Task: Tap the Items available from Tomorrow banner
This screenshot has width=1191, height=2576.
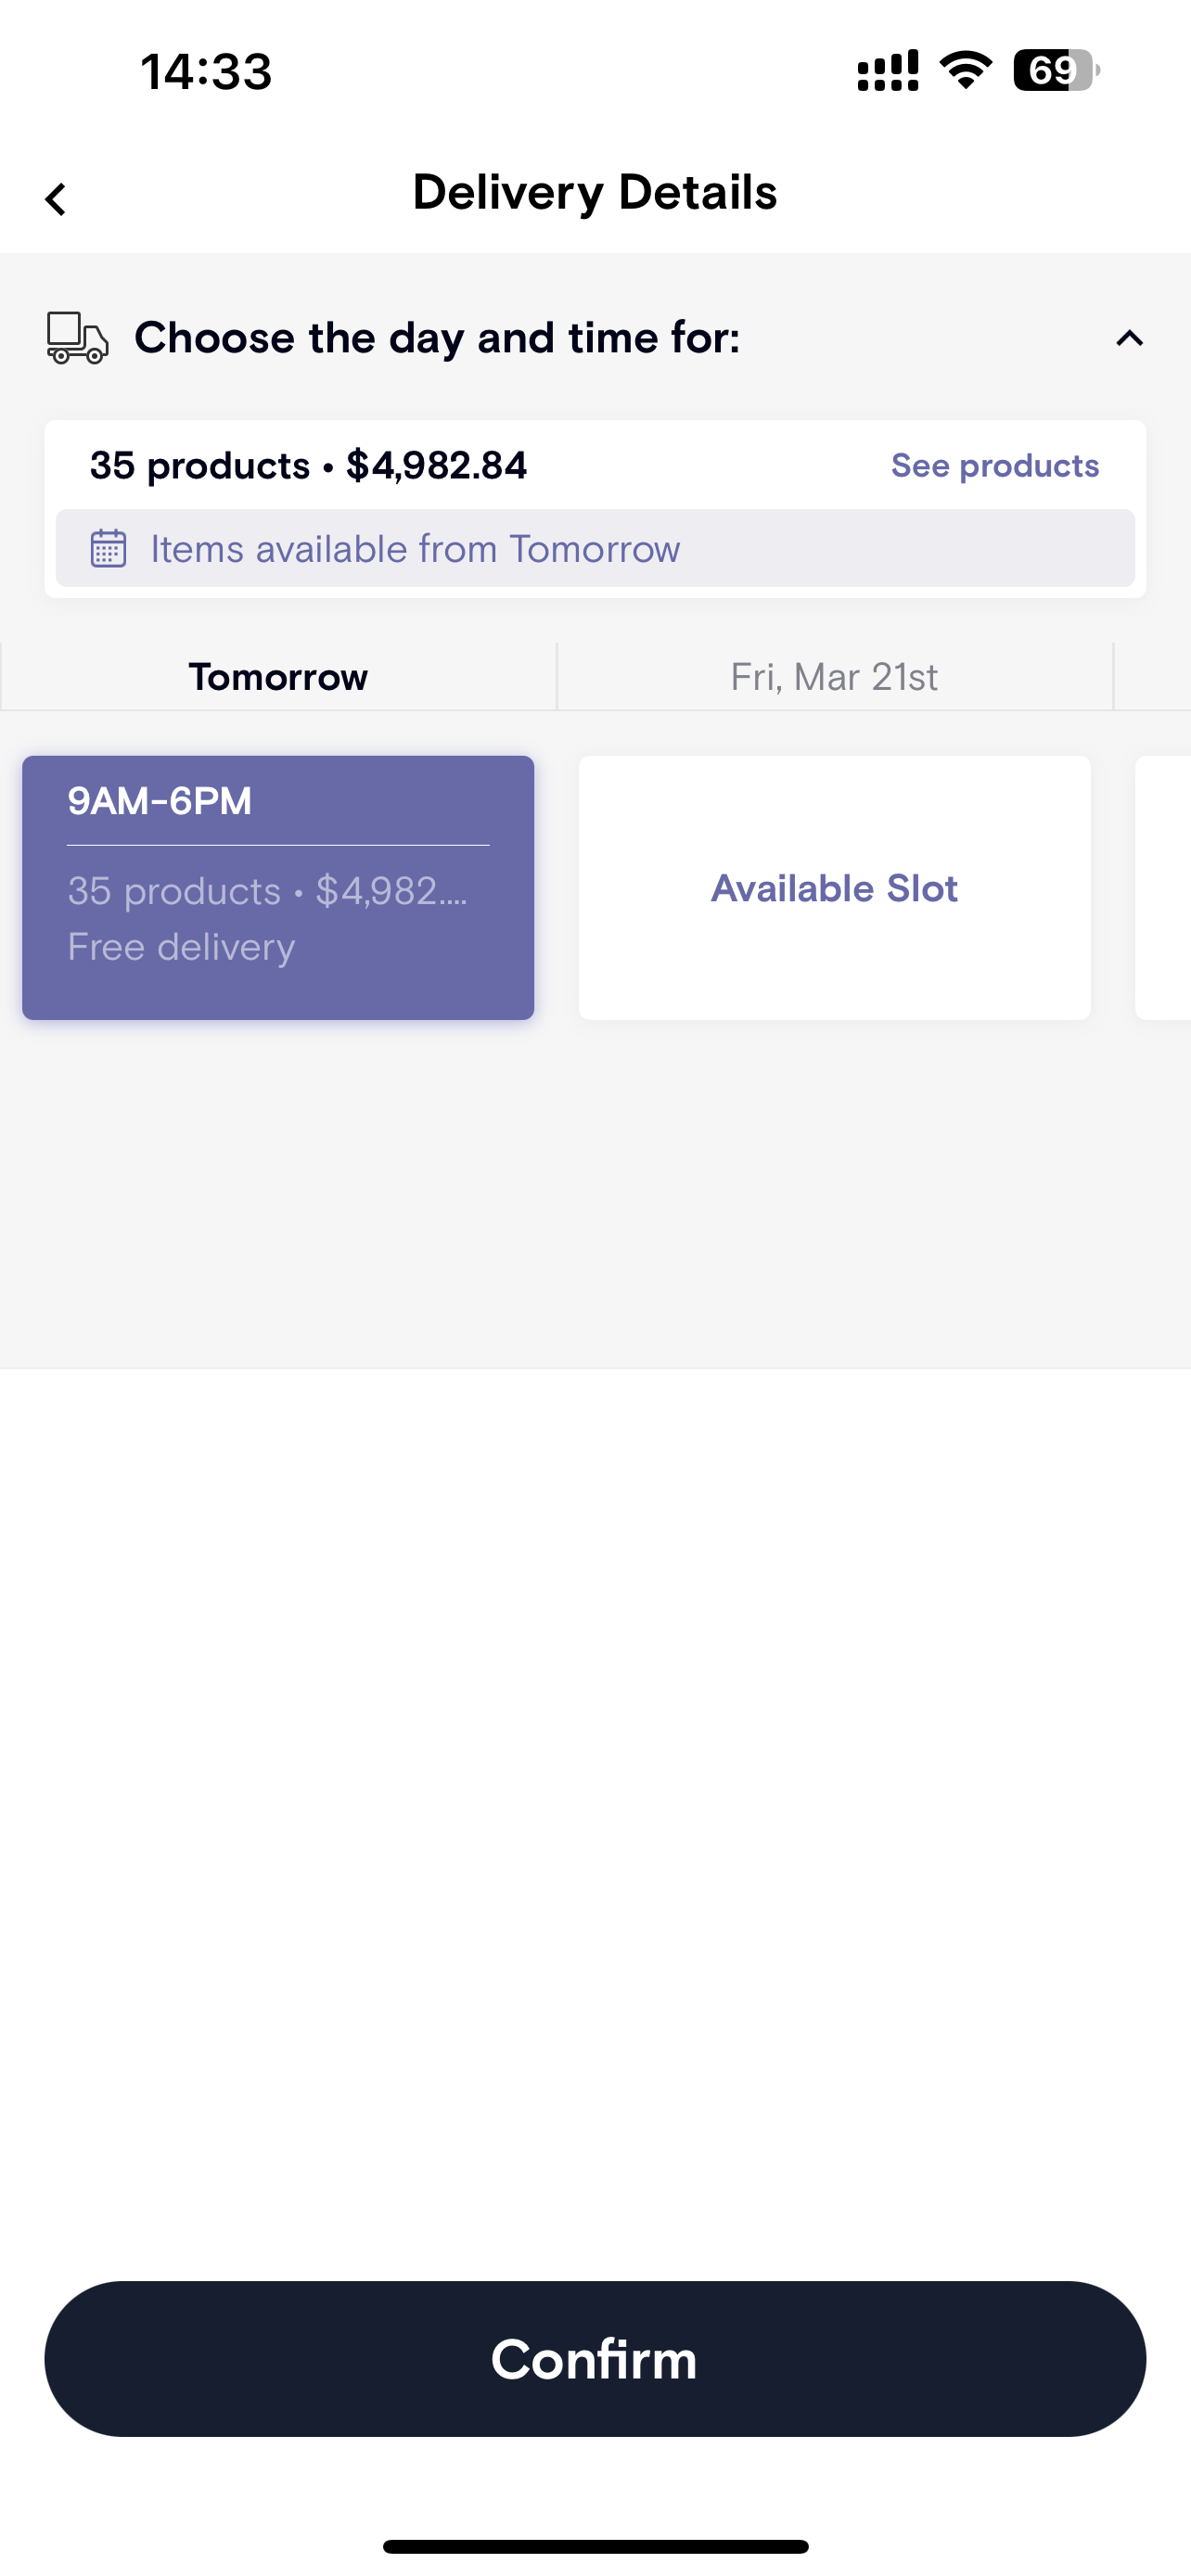Action: pyautogui.click(x=595, y=549)
